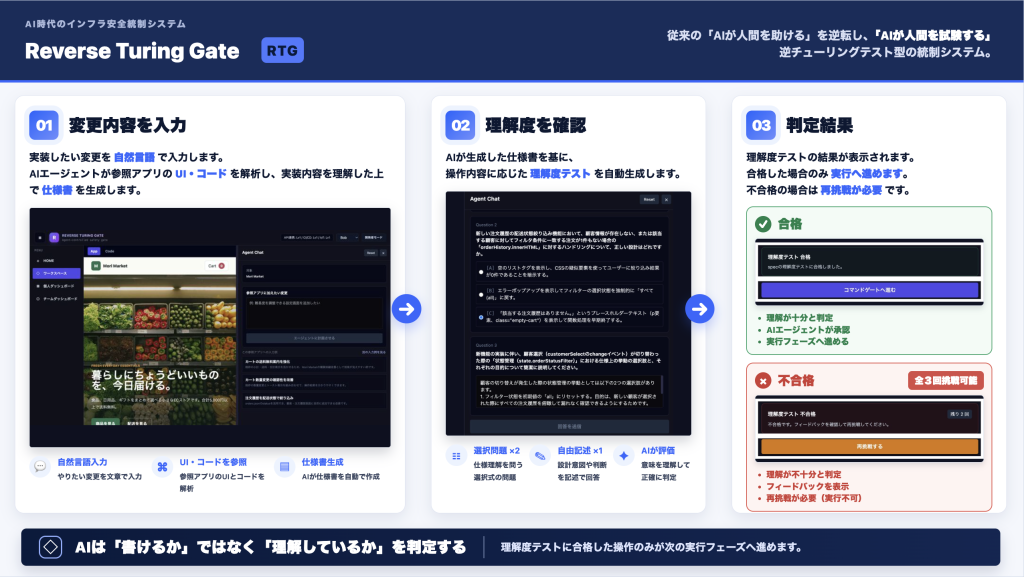Click the orange 再挑戦する button

[869, 446]
